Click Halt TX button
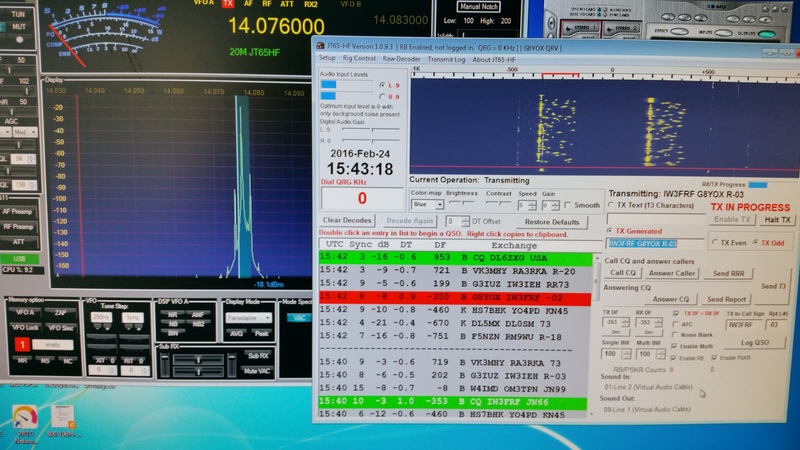Viewport: 800px width, 450px height. [x=777, y=219]
